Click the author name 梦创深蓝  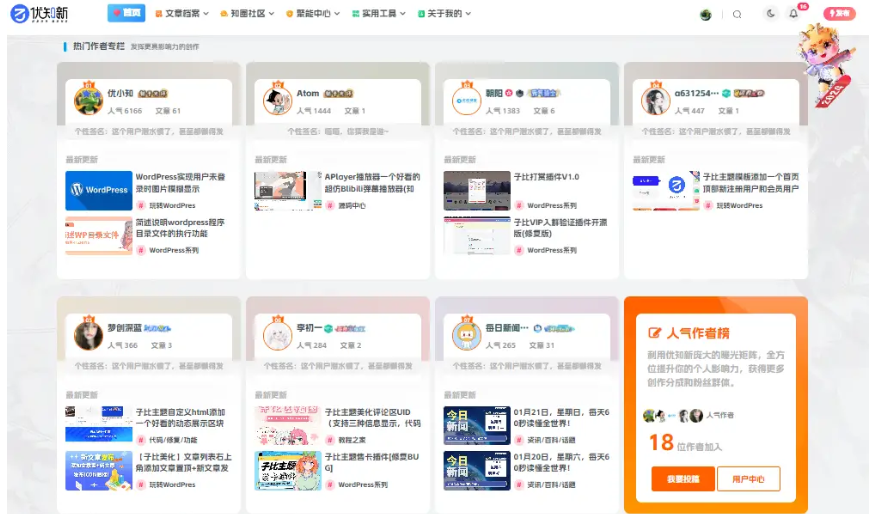tap(124, 328)
